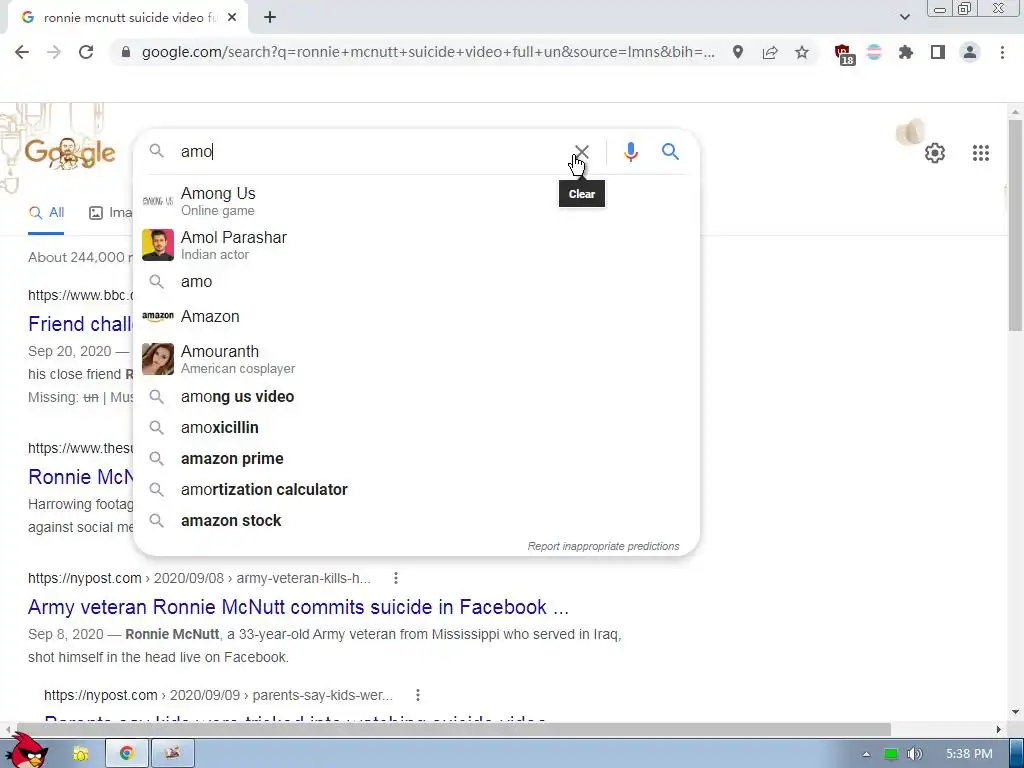Click the address bar URL

click(428, 52)
